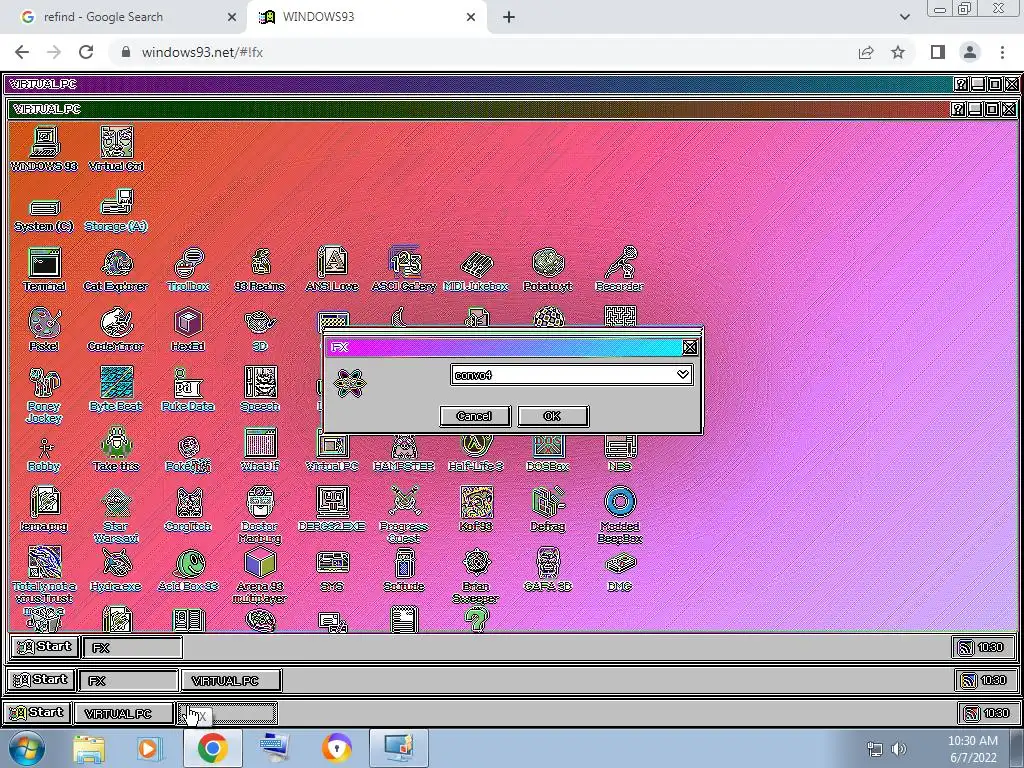Screen dimensions: 1024x768
Task: Open Progress Quest icon
Action: 404,515
